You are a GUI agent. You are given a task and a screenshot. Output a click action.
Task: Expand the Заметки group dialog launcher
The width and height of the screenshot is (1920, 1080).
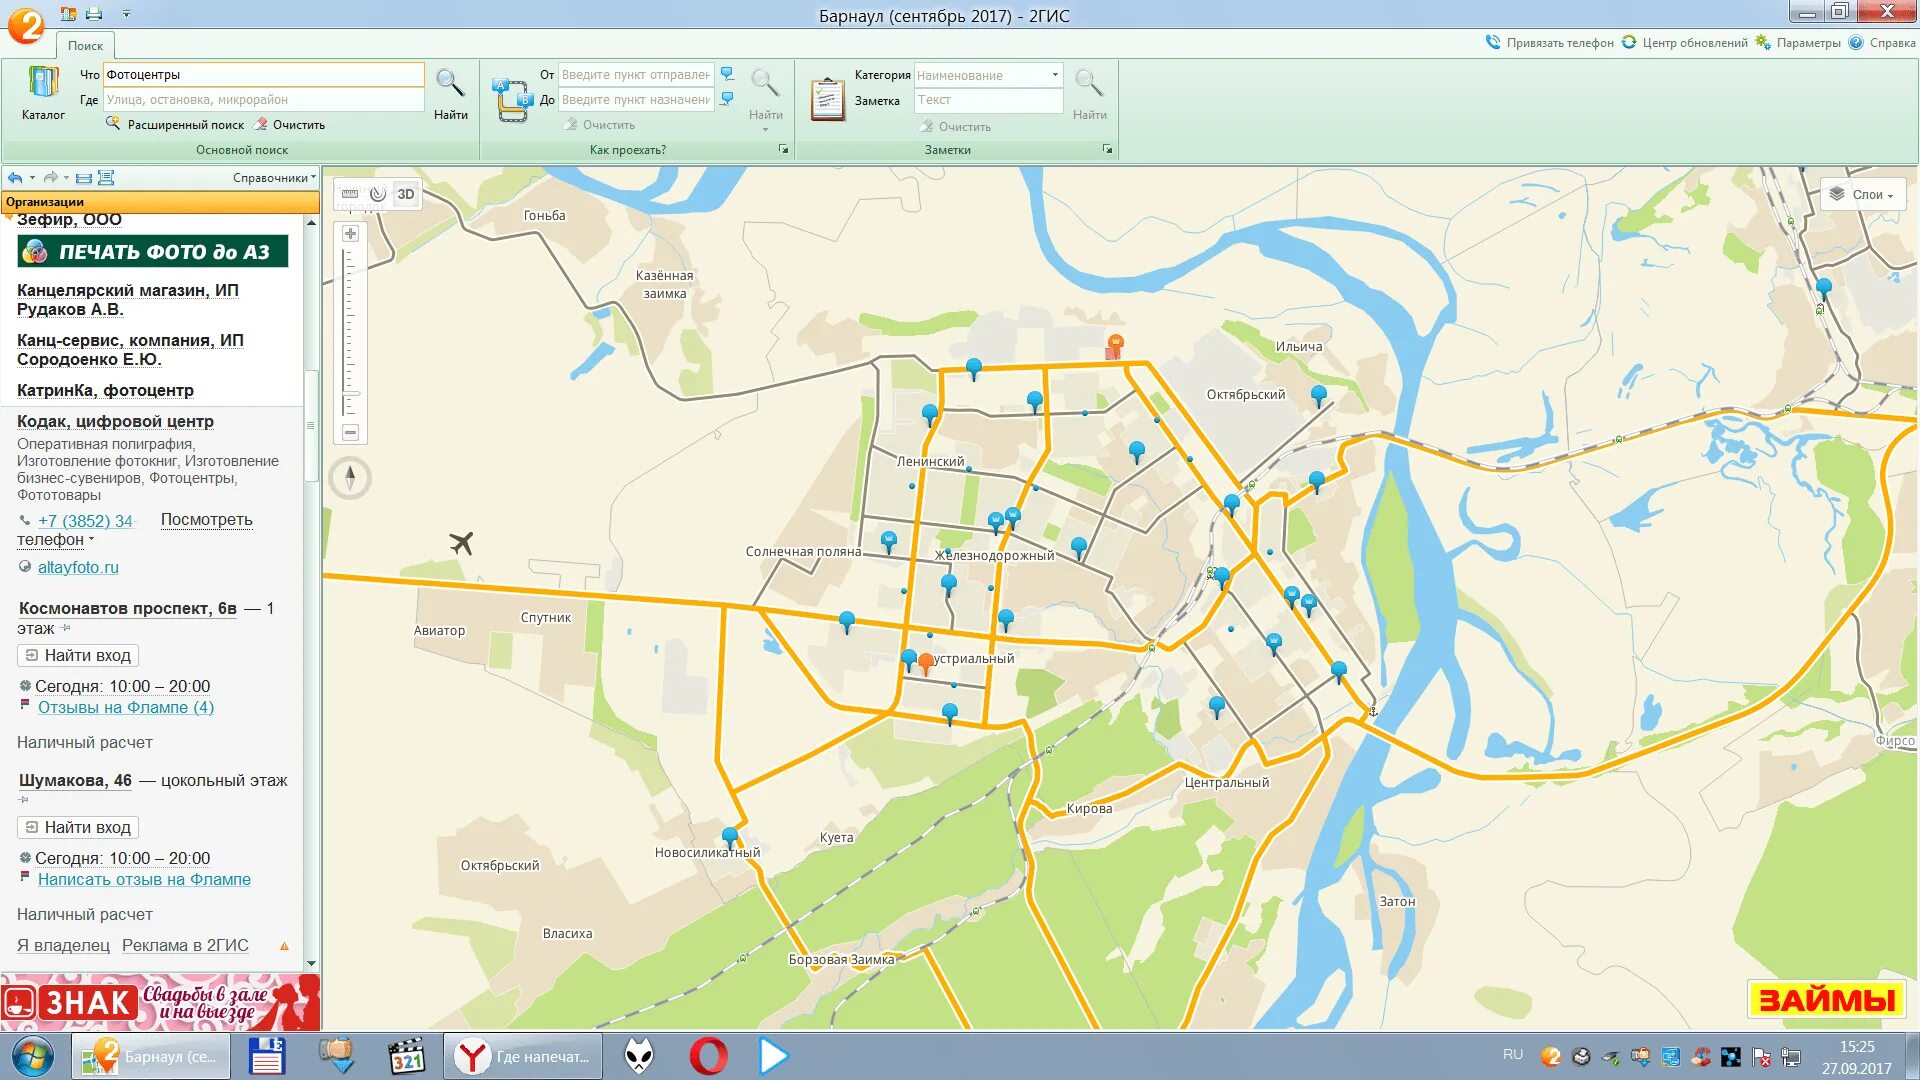(x=1107, y=149)
